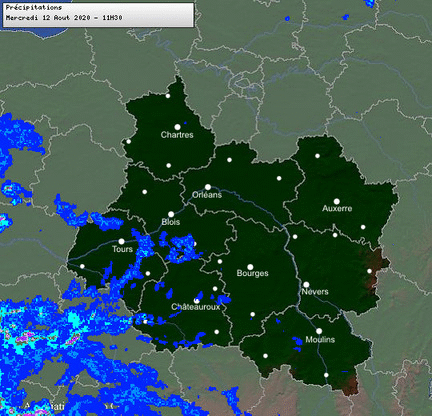Click the Moulins city marker dot
Viewport: 432px width, 416px height.
tap(319, 331)
